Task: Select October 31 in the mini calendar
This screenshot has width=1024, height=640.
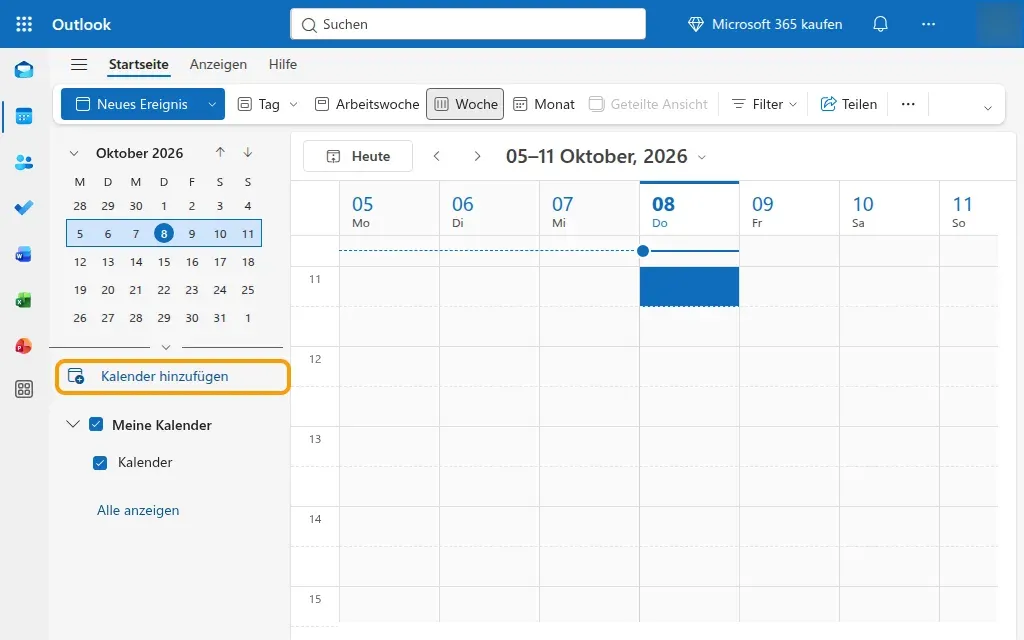Action: tap(220, 318)
